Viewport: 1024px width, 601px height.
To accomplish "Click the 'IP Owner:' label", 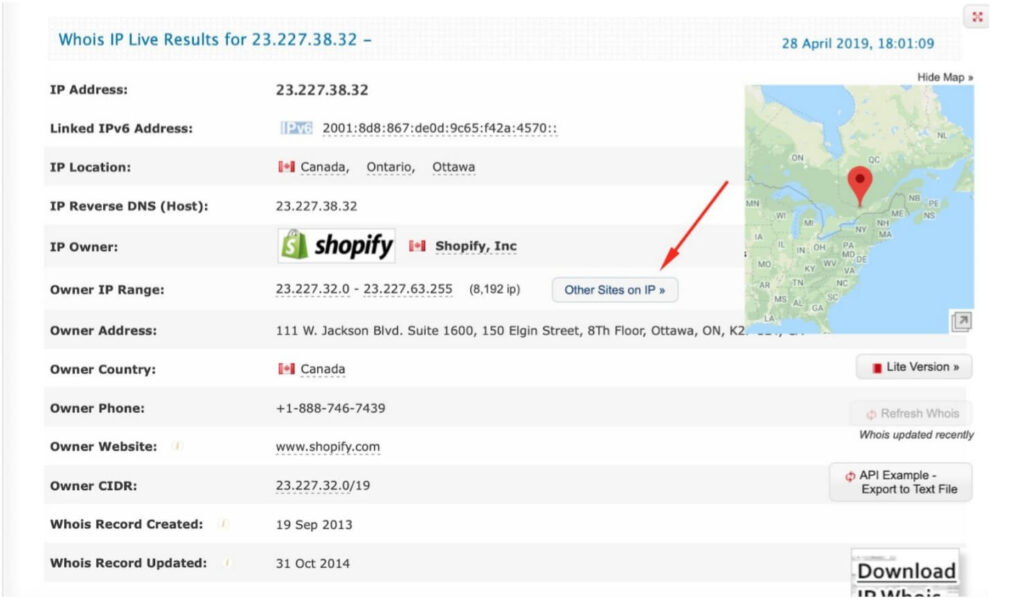I will [84, 247].
